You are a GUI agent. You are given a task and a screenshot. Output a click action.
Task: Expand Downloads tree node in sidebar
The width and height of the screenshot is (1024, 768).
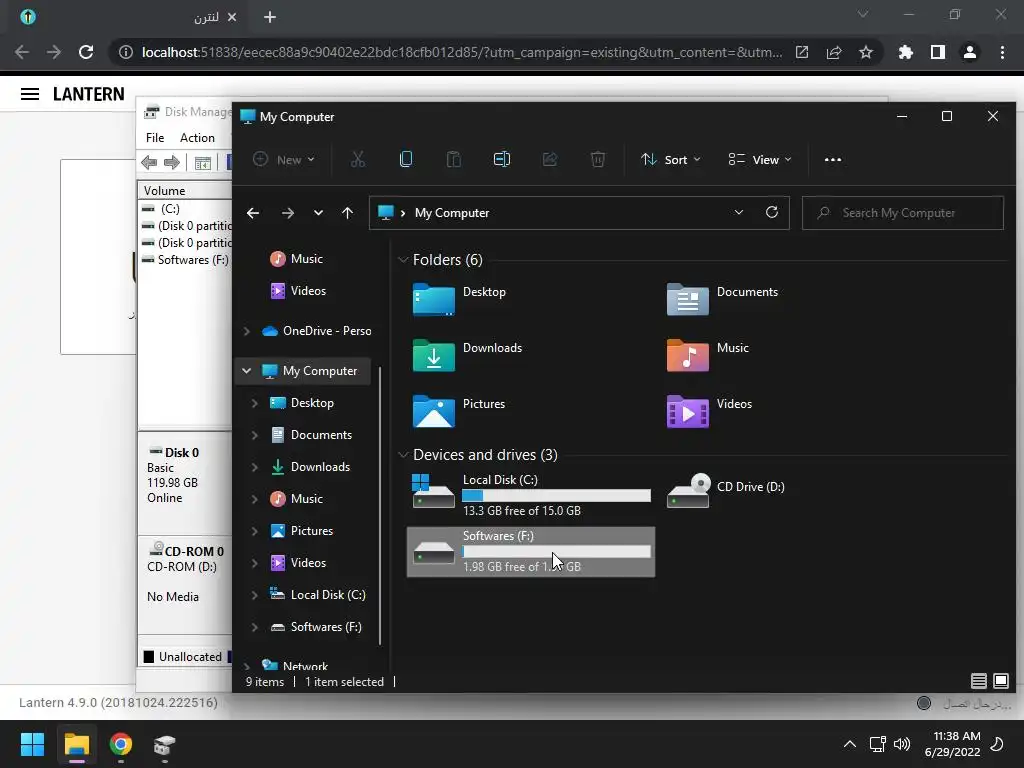coord(254,467)
